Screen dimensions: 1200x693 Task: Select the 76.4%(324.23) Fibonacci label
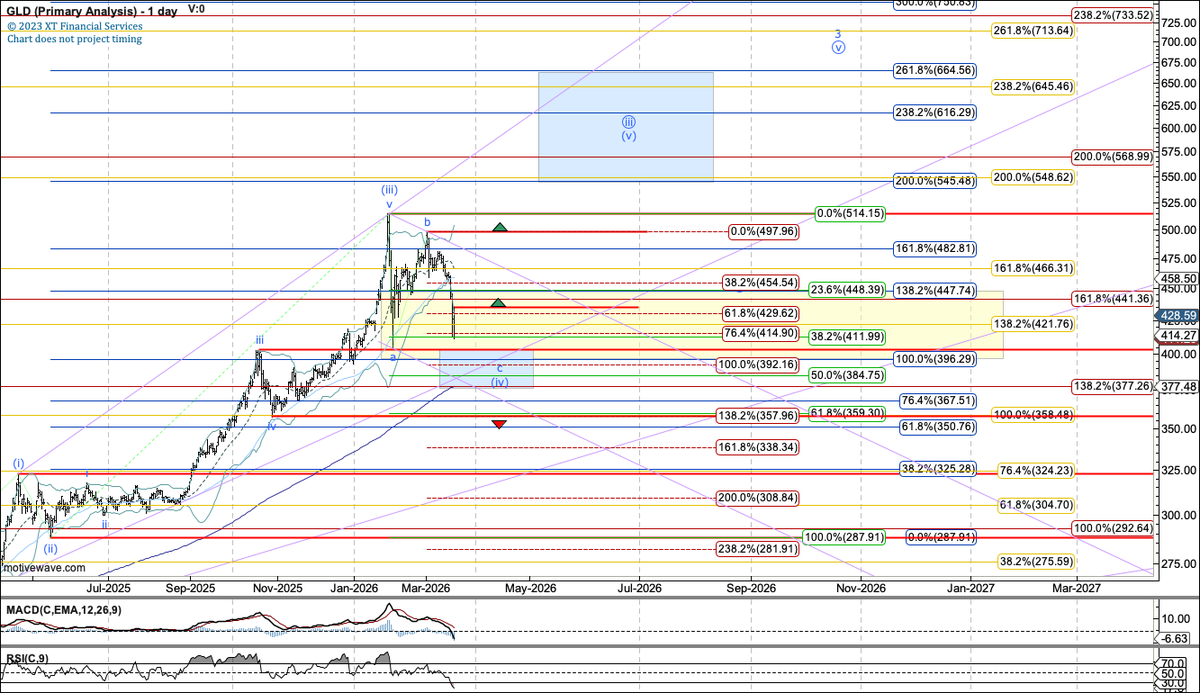click(x=1036, y=470)
